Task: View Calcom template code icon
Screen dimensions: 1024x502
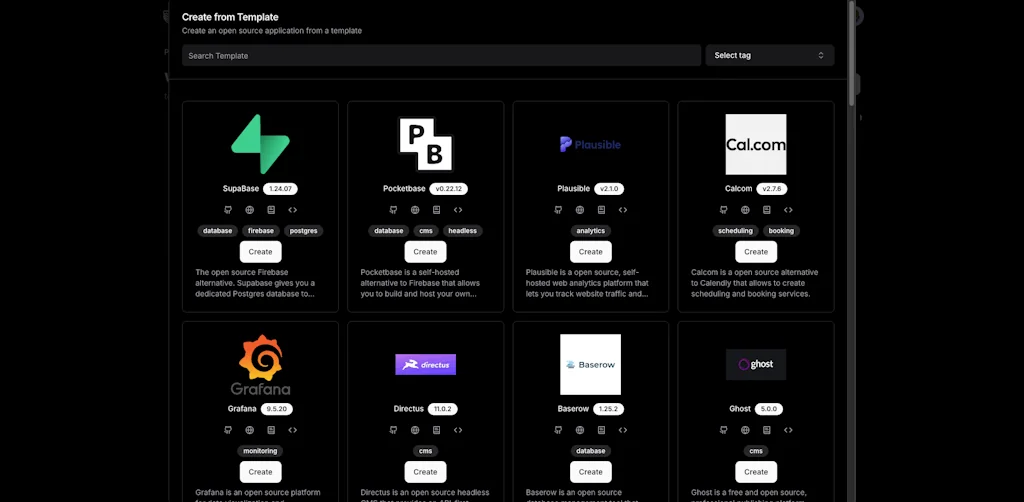Action: point(788,210)
